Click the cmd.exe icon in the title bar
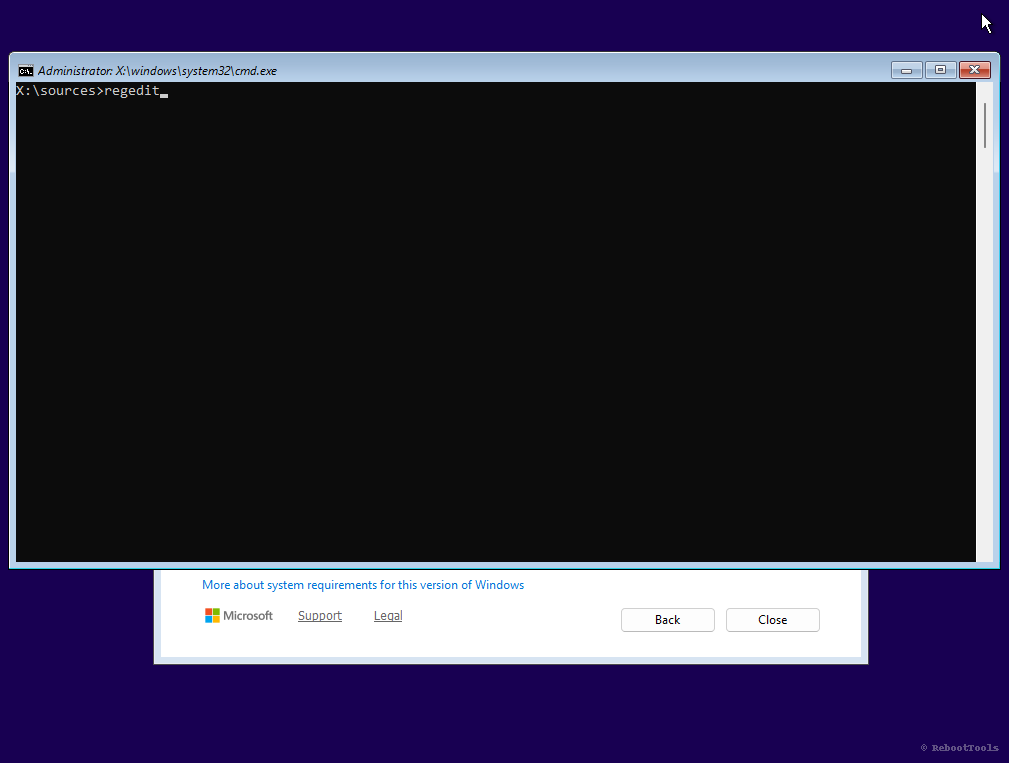The height and width of the screenshot is (763, 1009). (x=25, y=70)
